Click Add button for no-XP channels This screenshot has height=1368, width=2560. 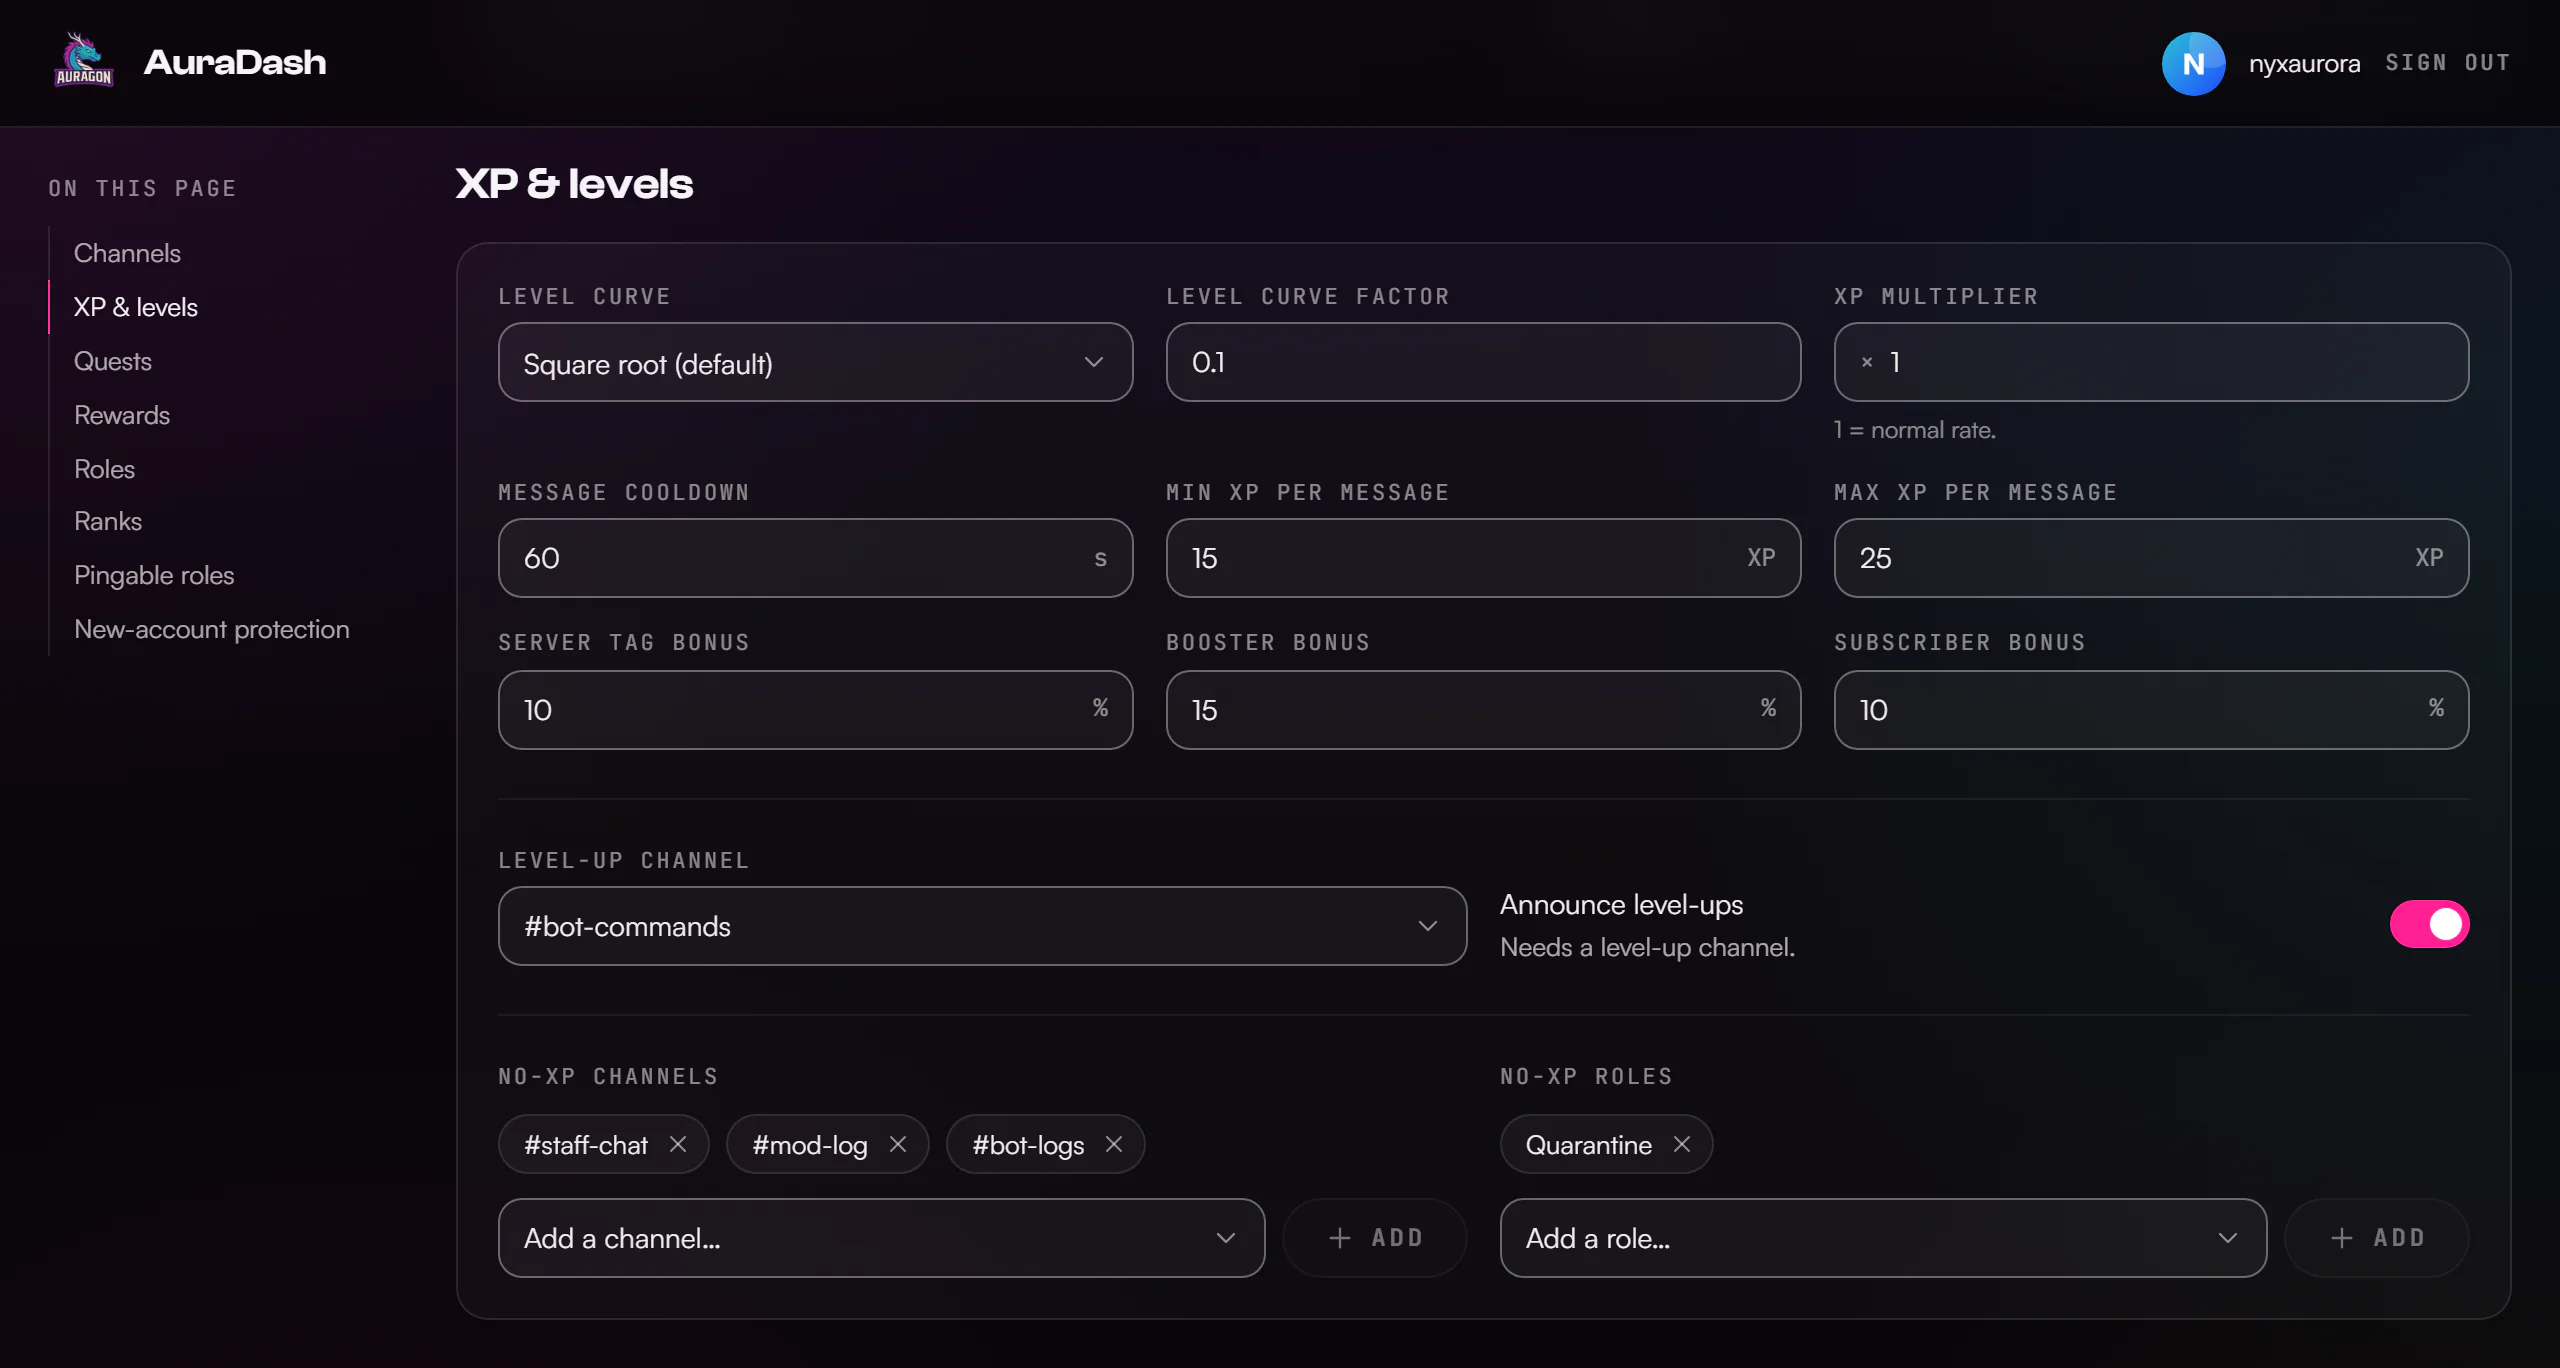pos(1375,1238)
